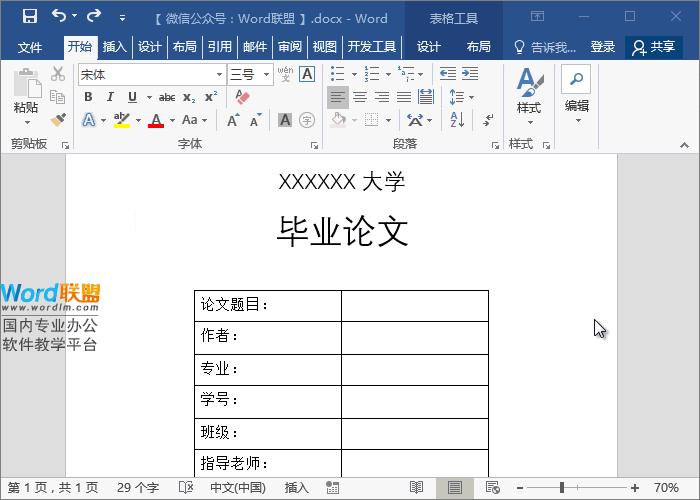Open the 段落 paragraph dialog launcher

pyautogui.click(x=495, y=145)
